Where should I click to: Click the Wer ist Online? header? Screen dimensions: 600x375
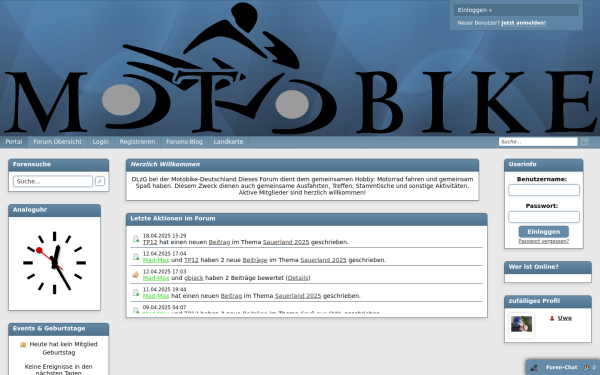click(548, 267)
